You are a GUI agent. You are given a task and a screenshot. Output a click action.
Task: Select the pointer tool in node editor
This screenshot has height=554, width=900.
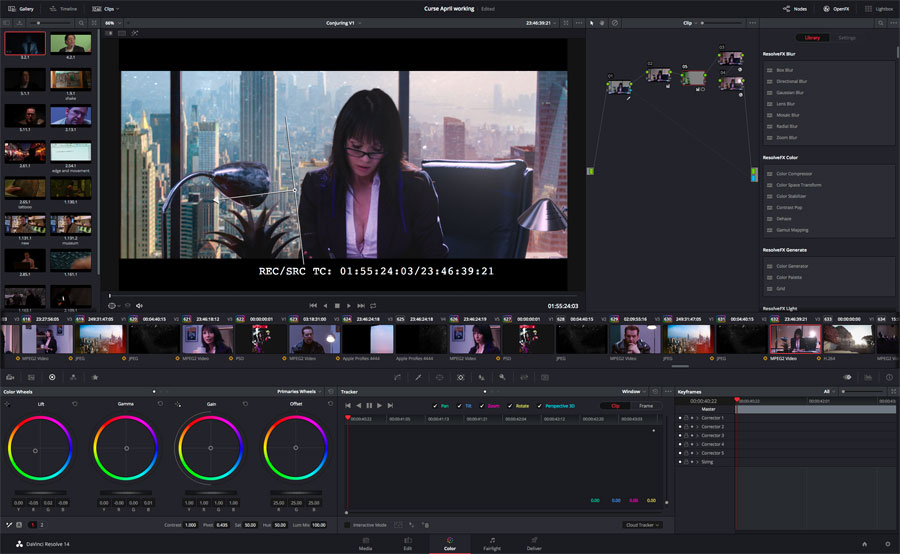[x=592, y=23]
